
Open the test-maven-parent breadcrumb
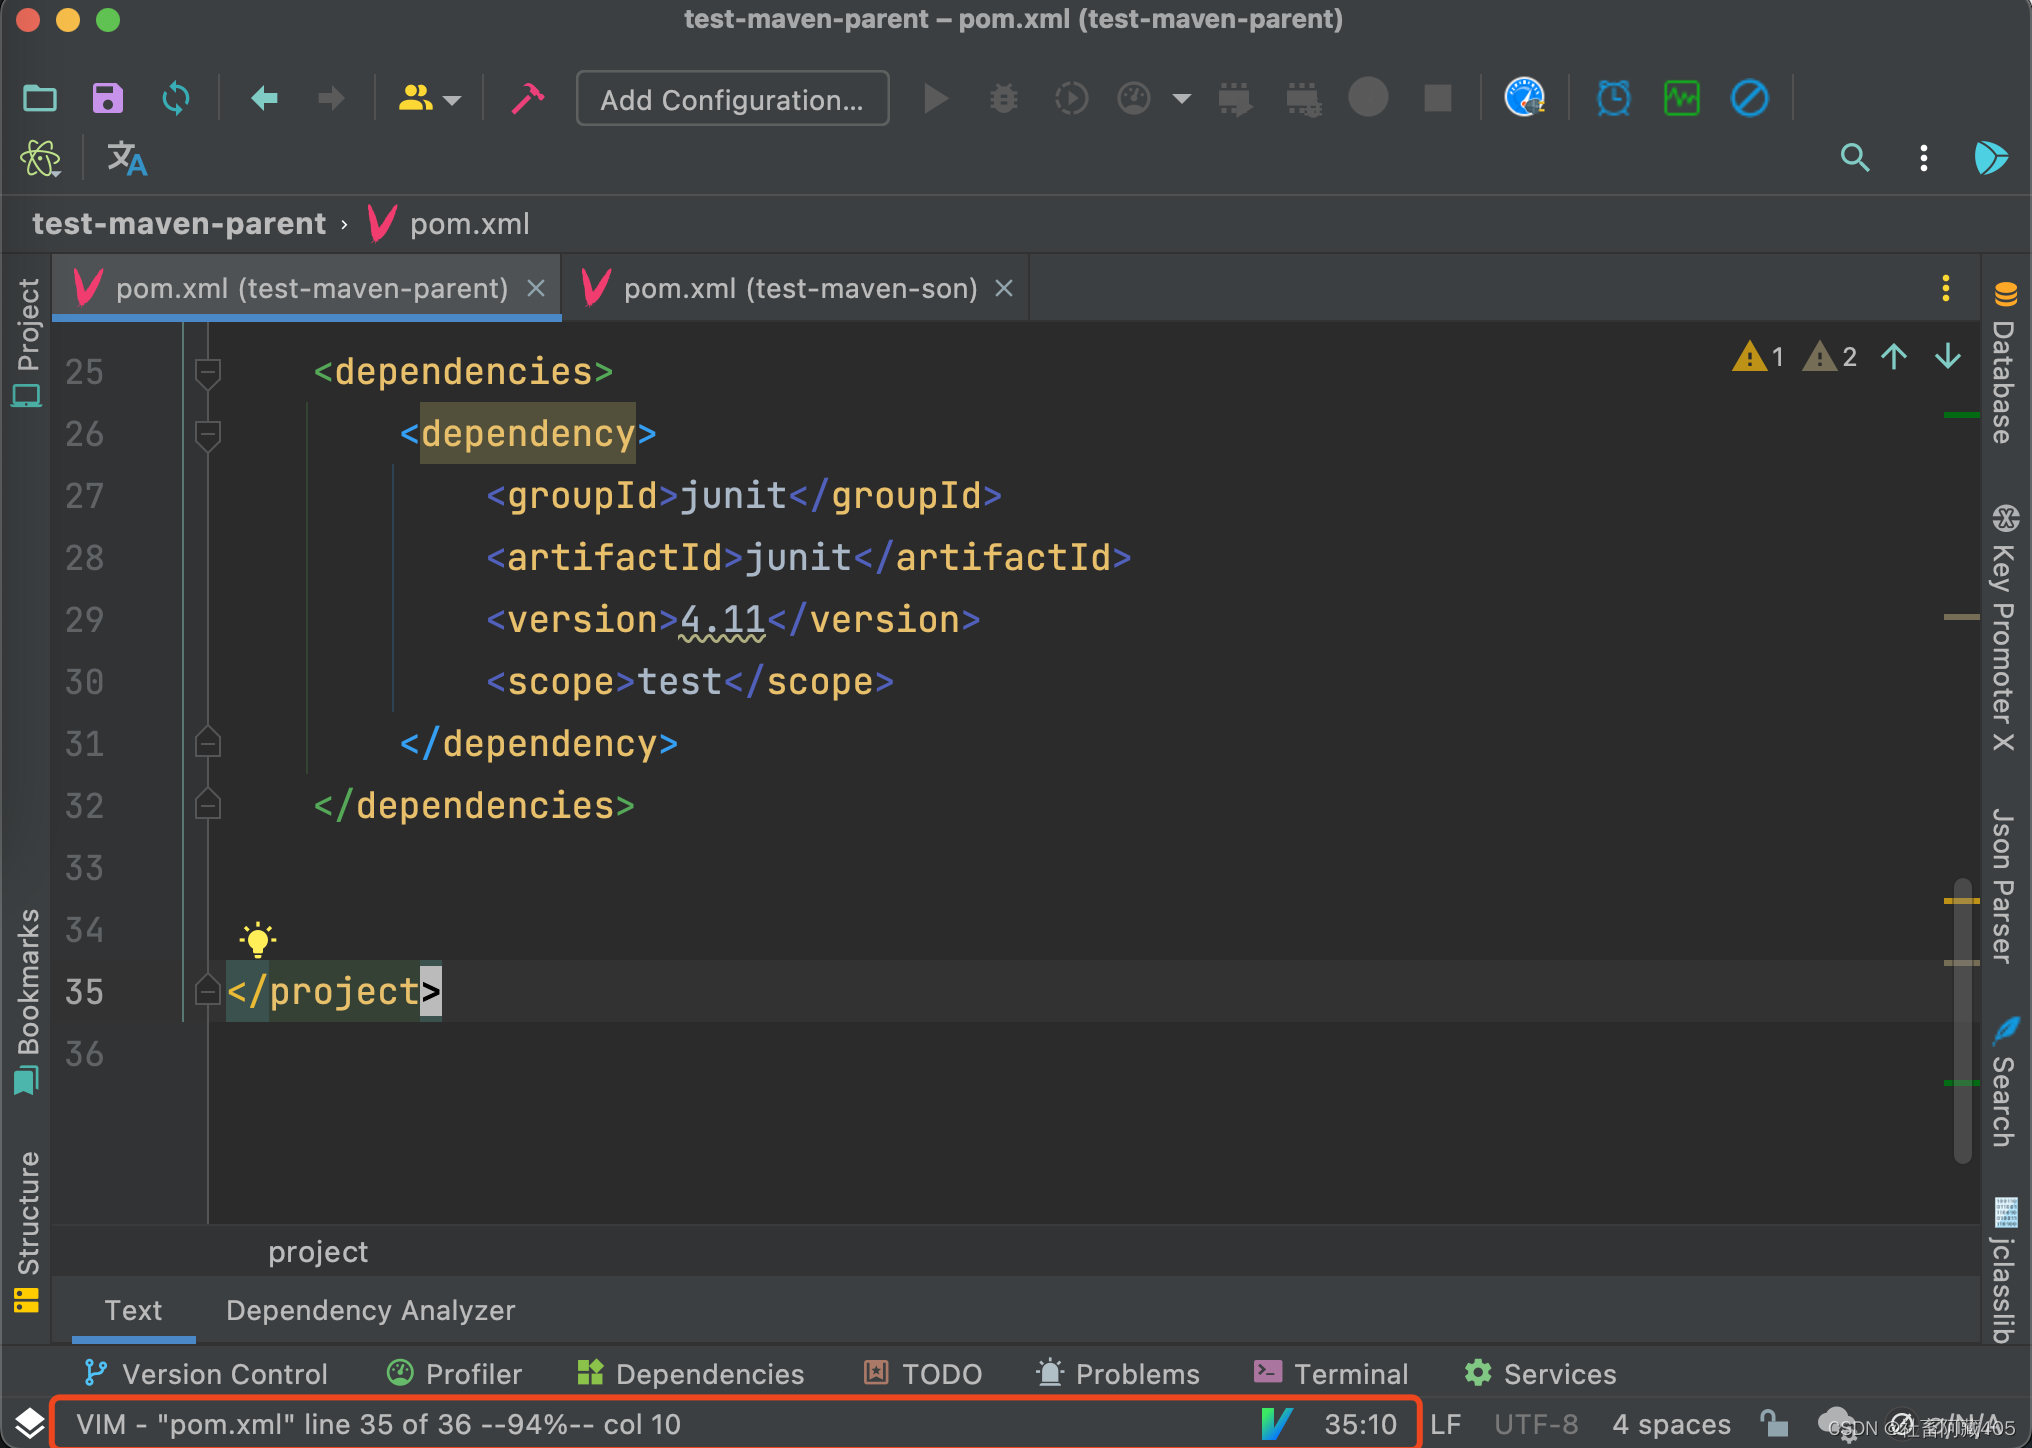pyautogui.click(x=180, y=223)
